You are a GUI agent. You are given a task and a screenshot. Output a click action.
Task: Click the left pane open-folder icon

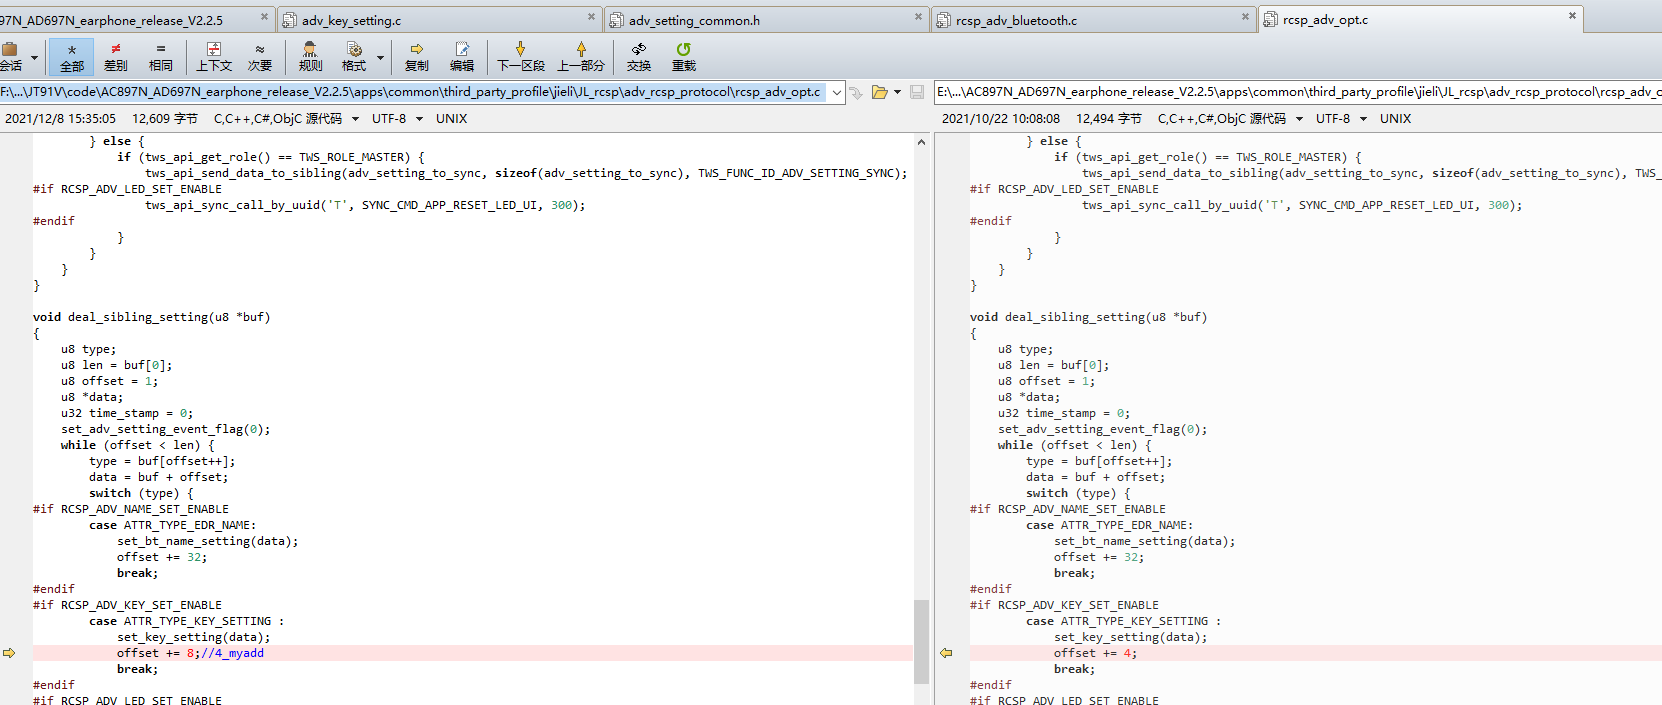coord(879,92)
